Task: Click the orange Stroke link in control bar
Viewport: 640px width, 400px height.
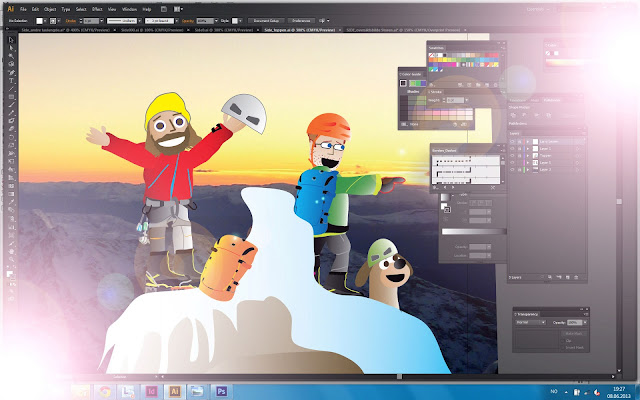Action: pyautogui.click(x=71, y=21)
